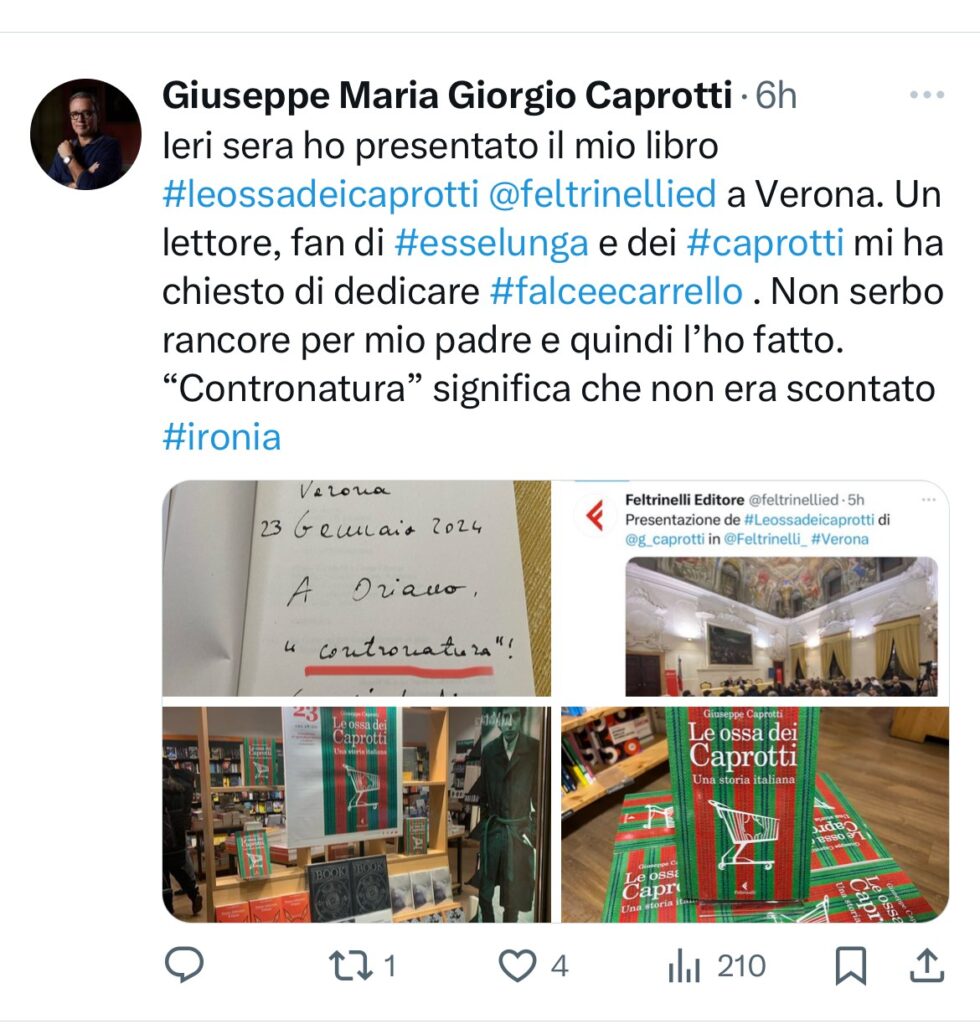This screenshot has width=980, height=1024.
Task: View analytics via the bar chart icon
Action: [x=684, y=967]
